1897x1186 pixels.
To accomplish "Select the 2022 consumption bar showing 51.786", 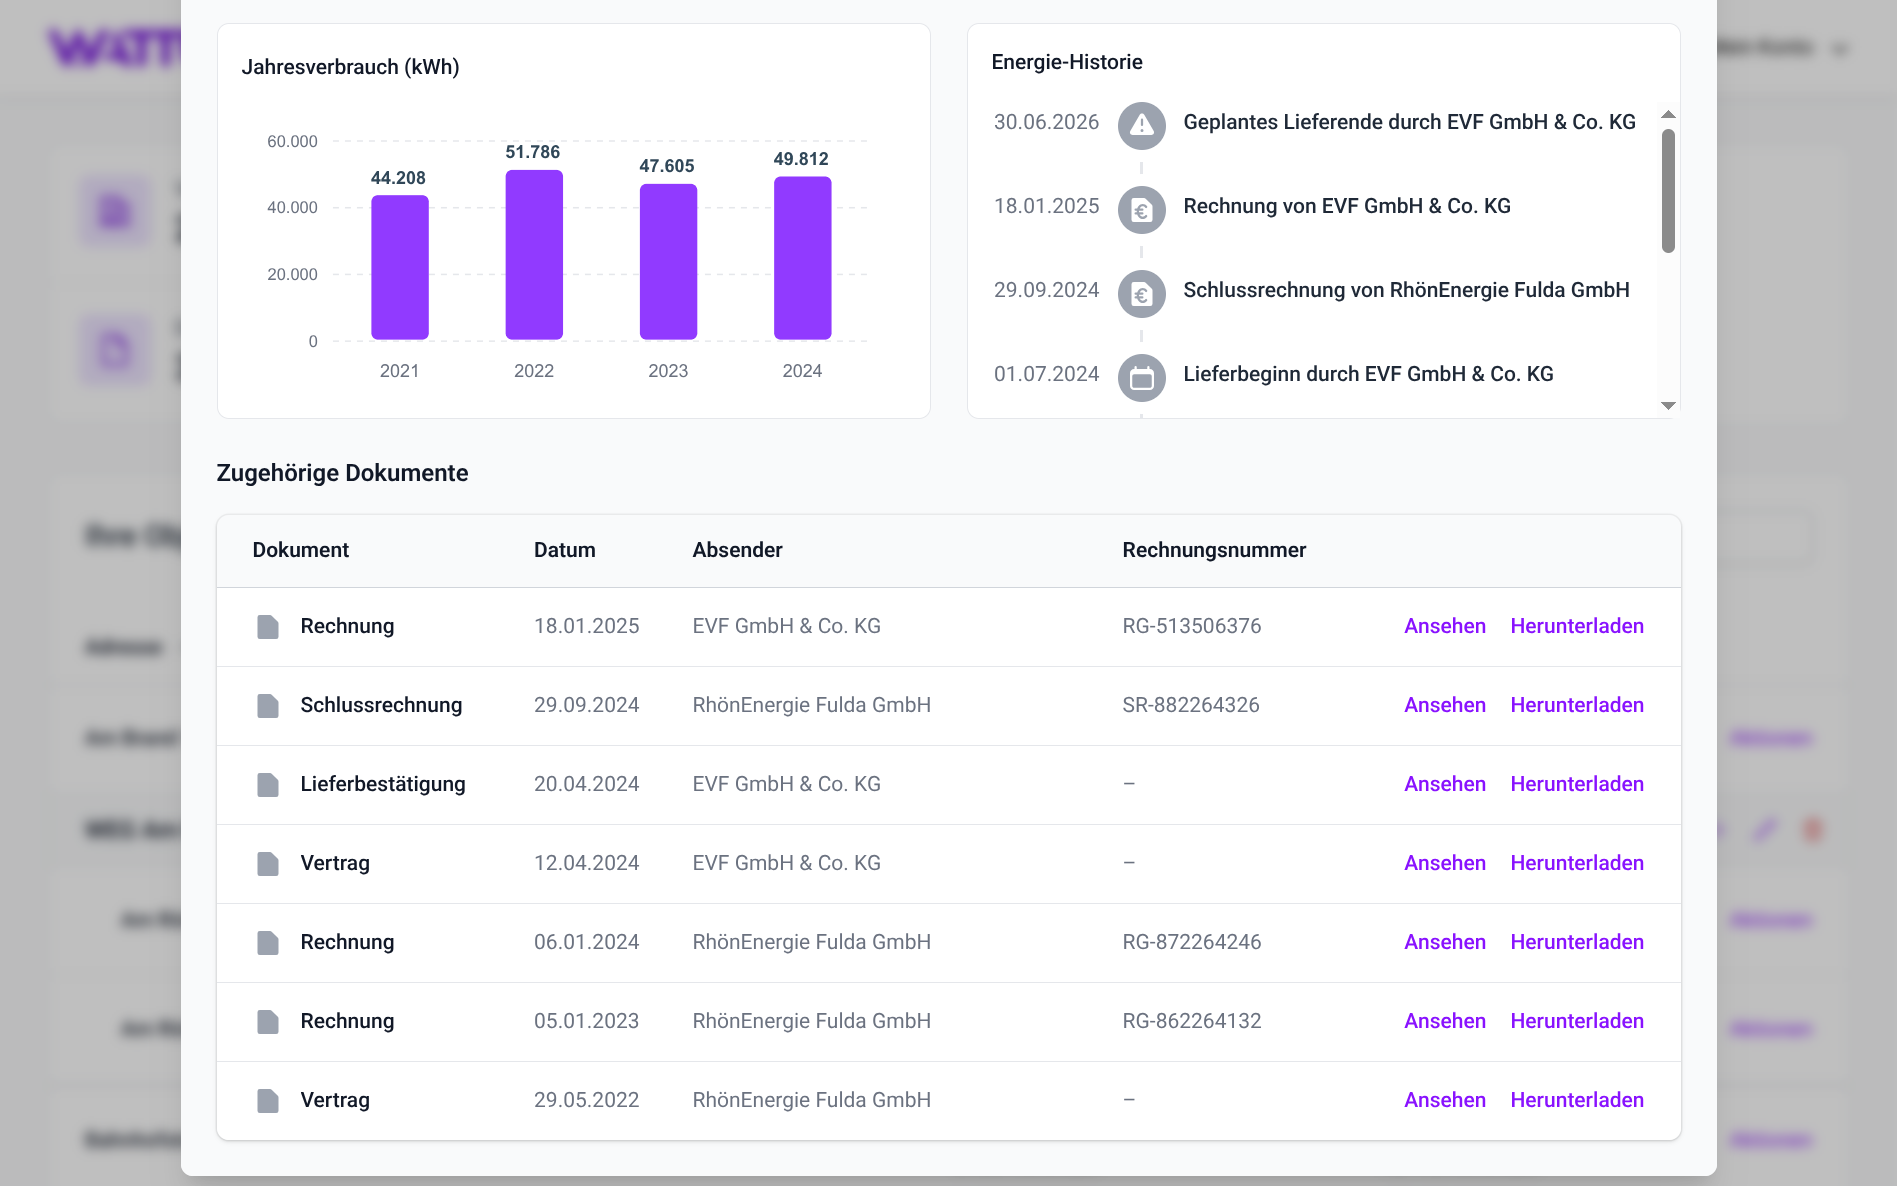I will (x=534, y=255).
